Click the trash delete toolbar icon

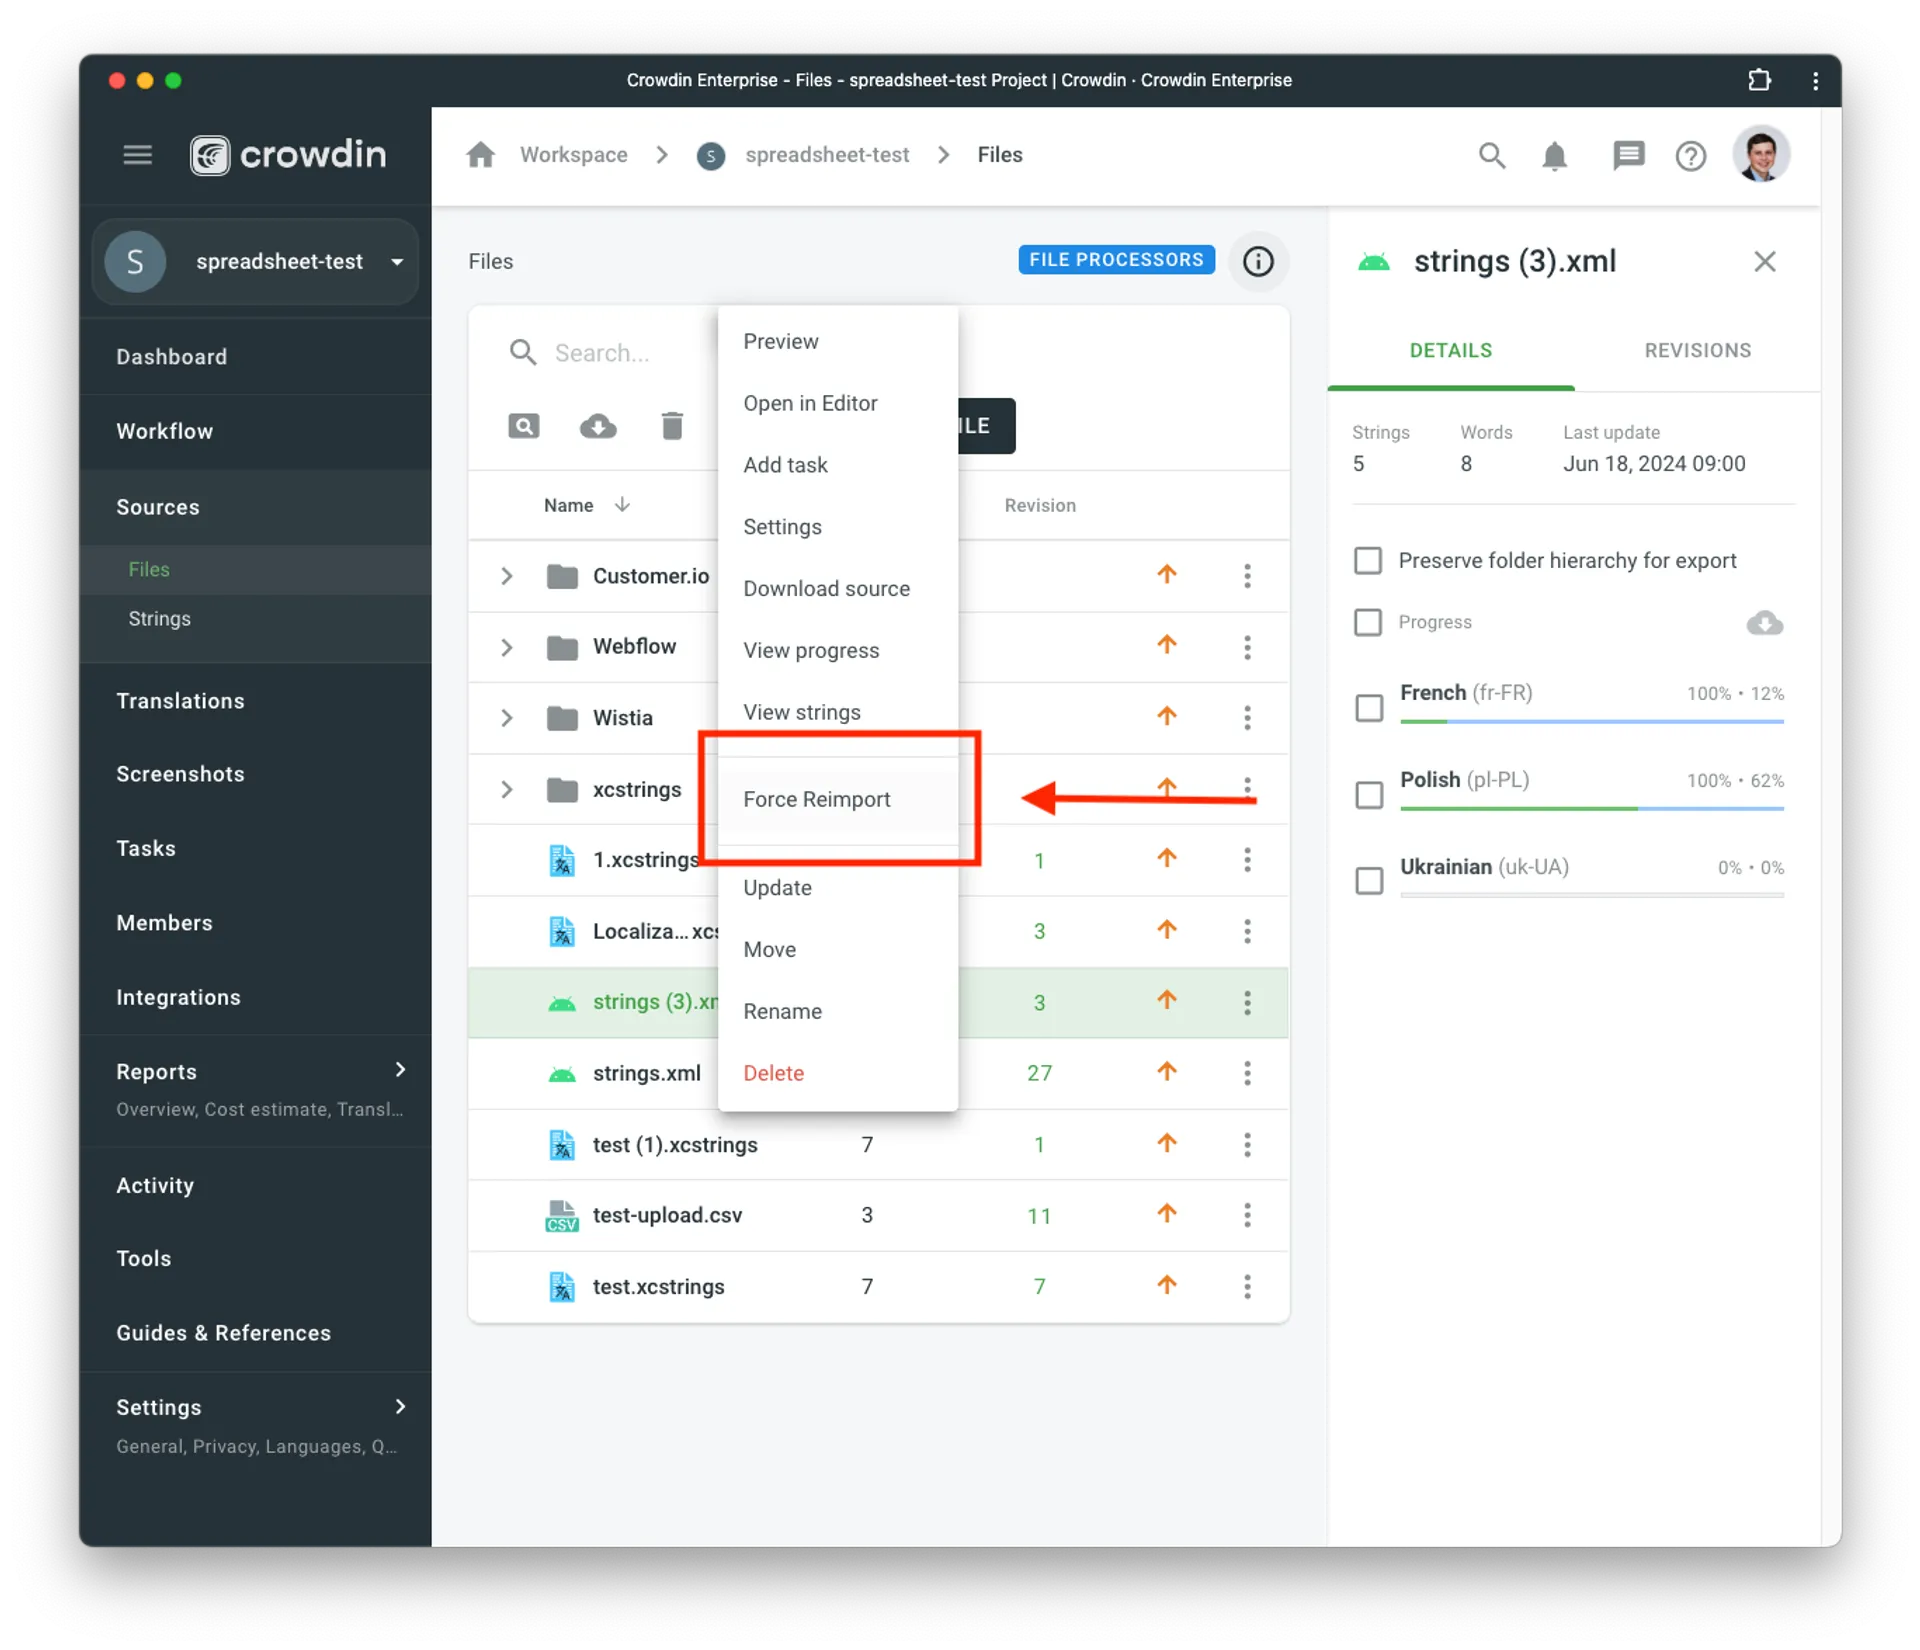pos(672,426)
